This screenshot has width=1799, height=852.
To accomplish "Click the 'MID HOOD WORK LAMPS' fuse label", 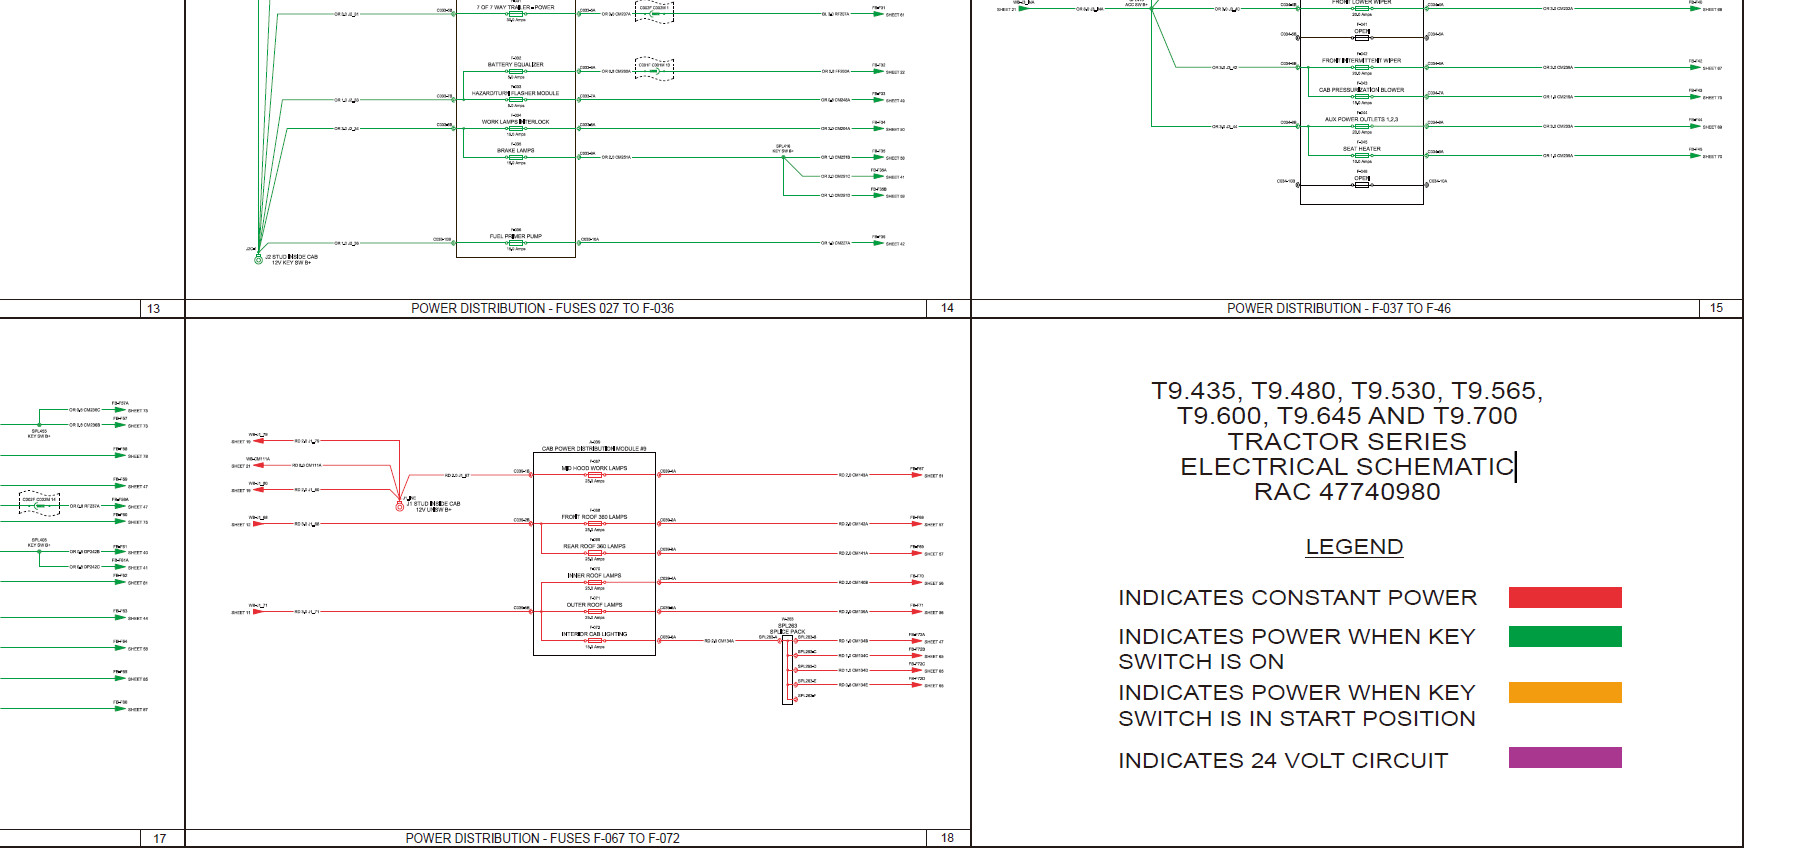I will click(x=594, y=468).
